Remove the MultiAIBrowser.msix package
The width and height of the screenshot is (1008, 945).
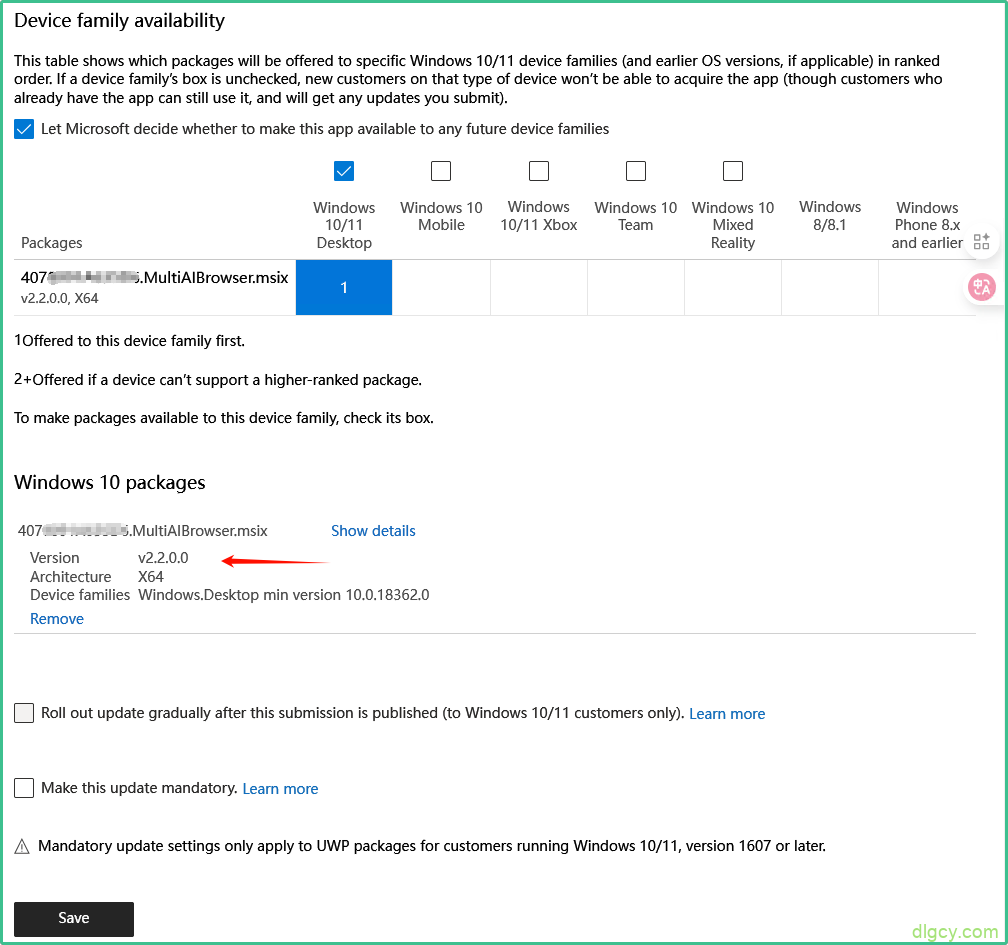click(x=57, y=619)
